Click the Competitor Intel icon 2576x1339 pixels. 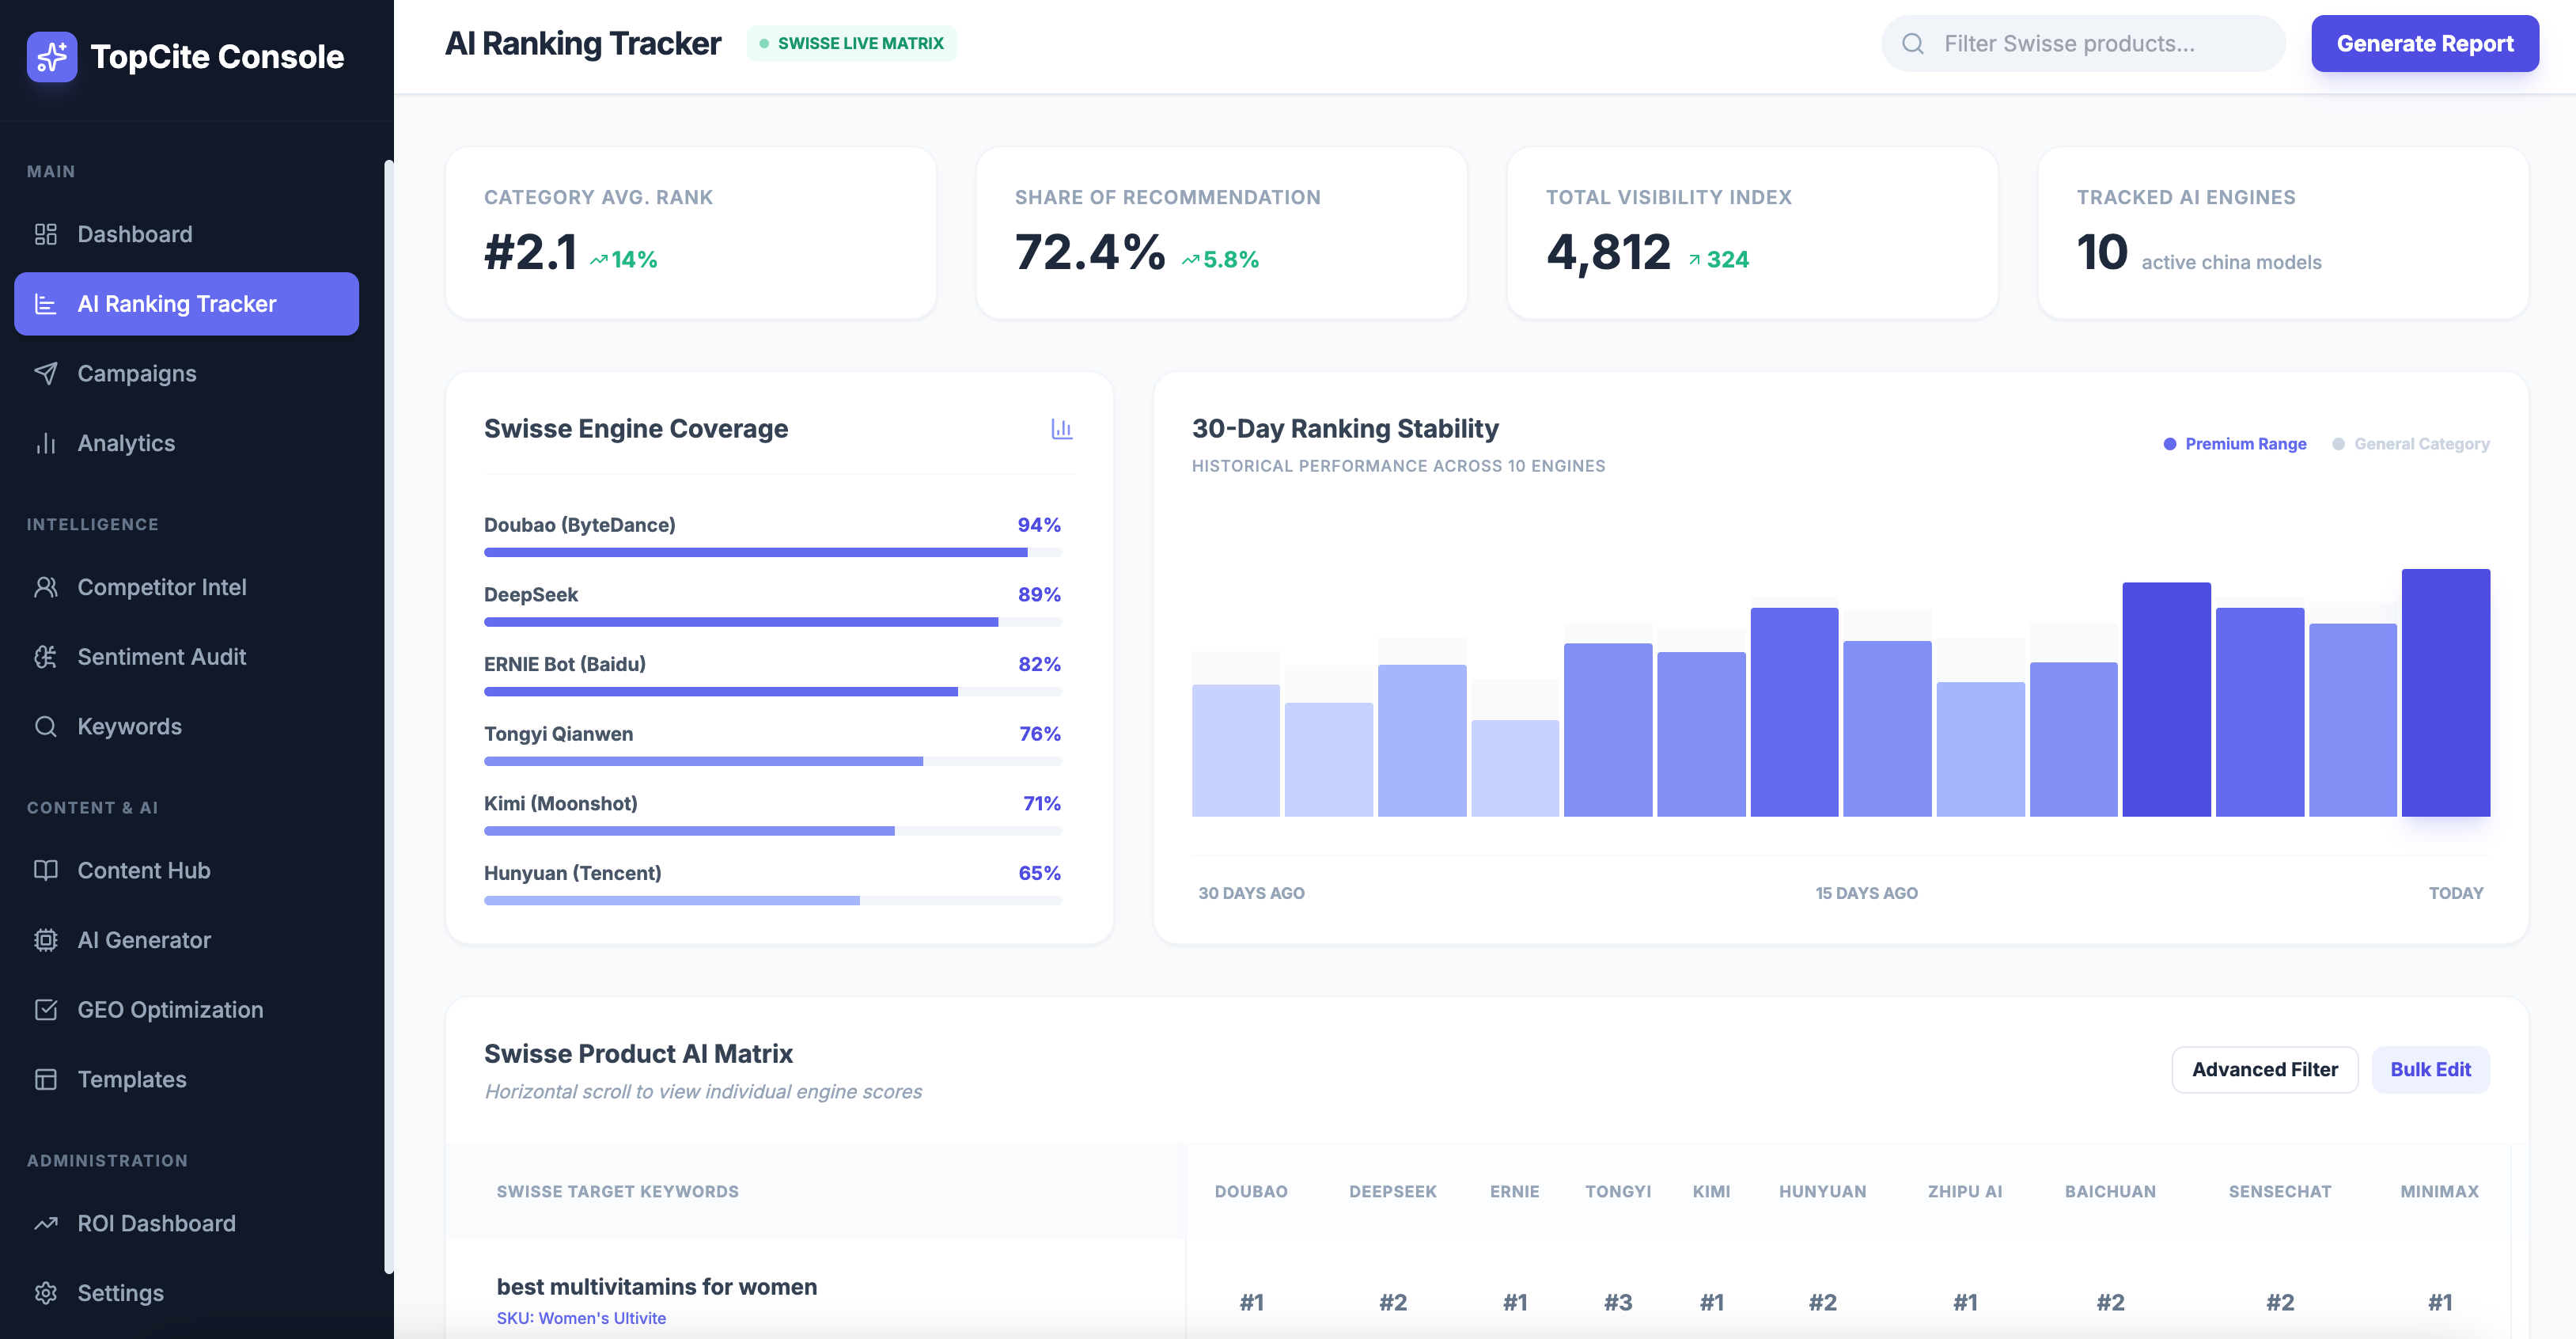point(46,587)
